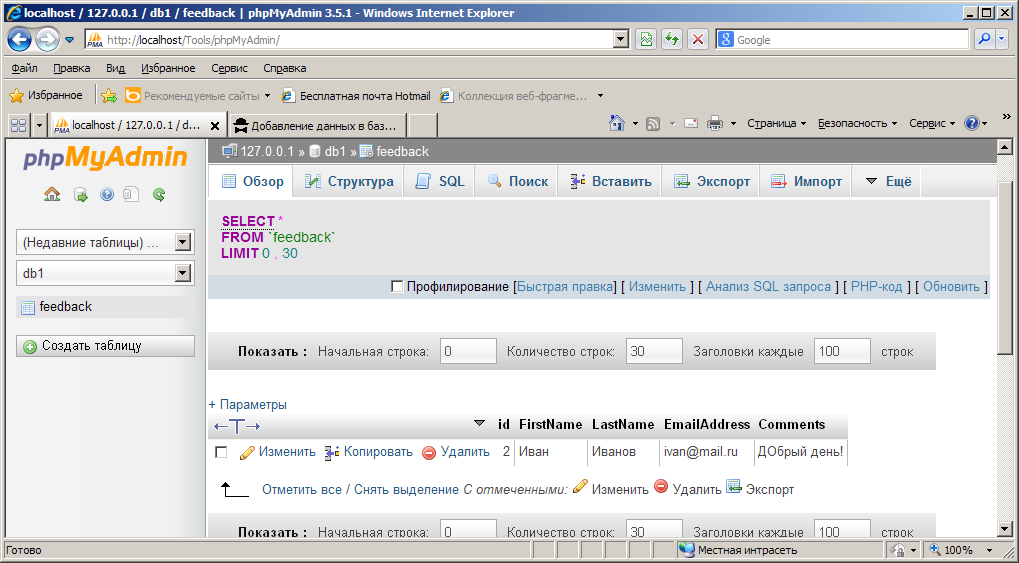1019x563 pixels.
Task: Click the search magnifier button
Action: click(x=985, y=40)
